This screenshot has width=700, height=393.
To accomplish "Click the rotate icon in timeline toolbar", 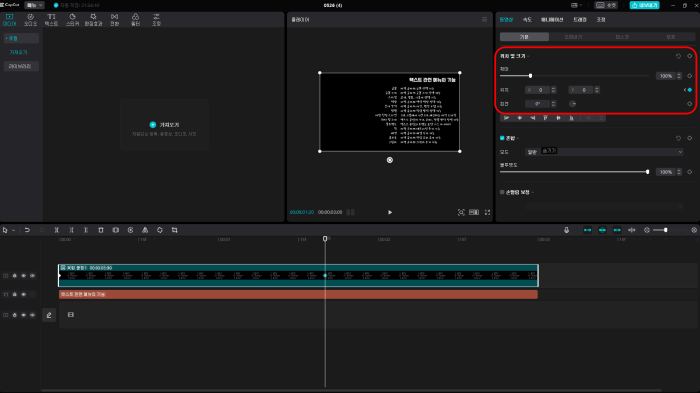I will (x=160, y=230).
